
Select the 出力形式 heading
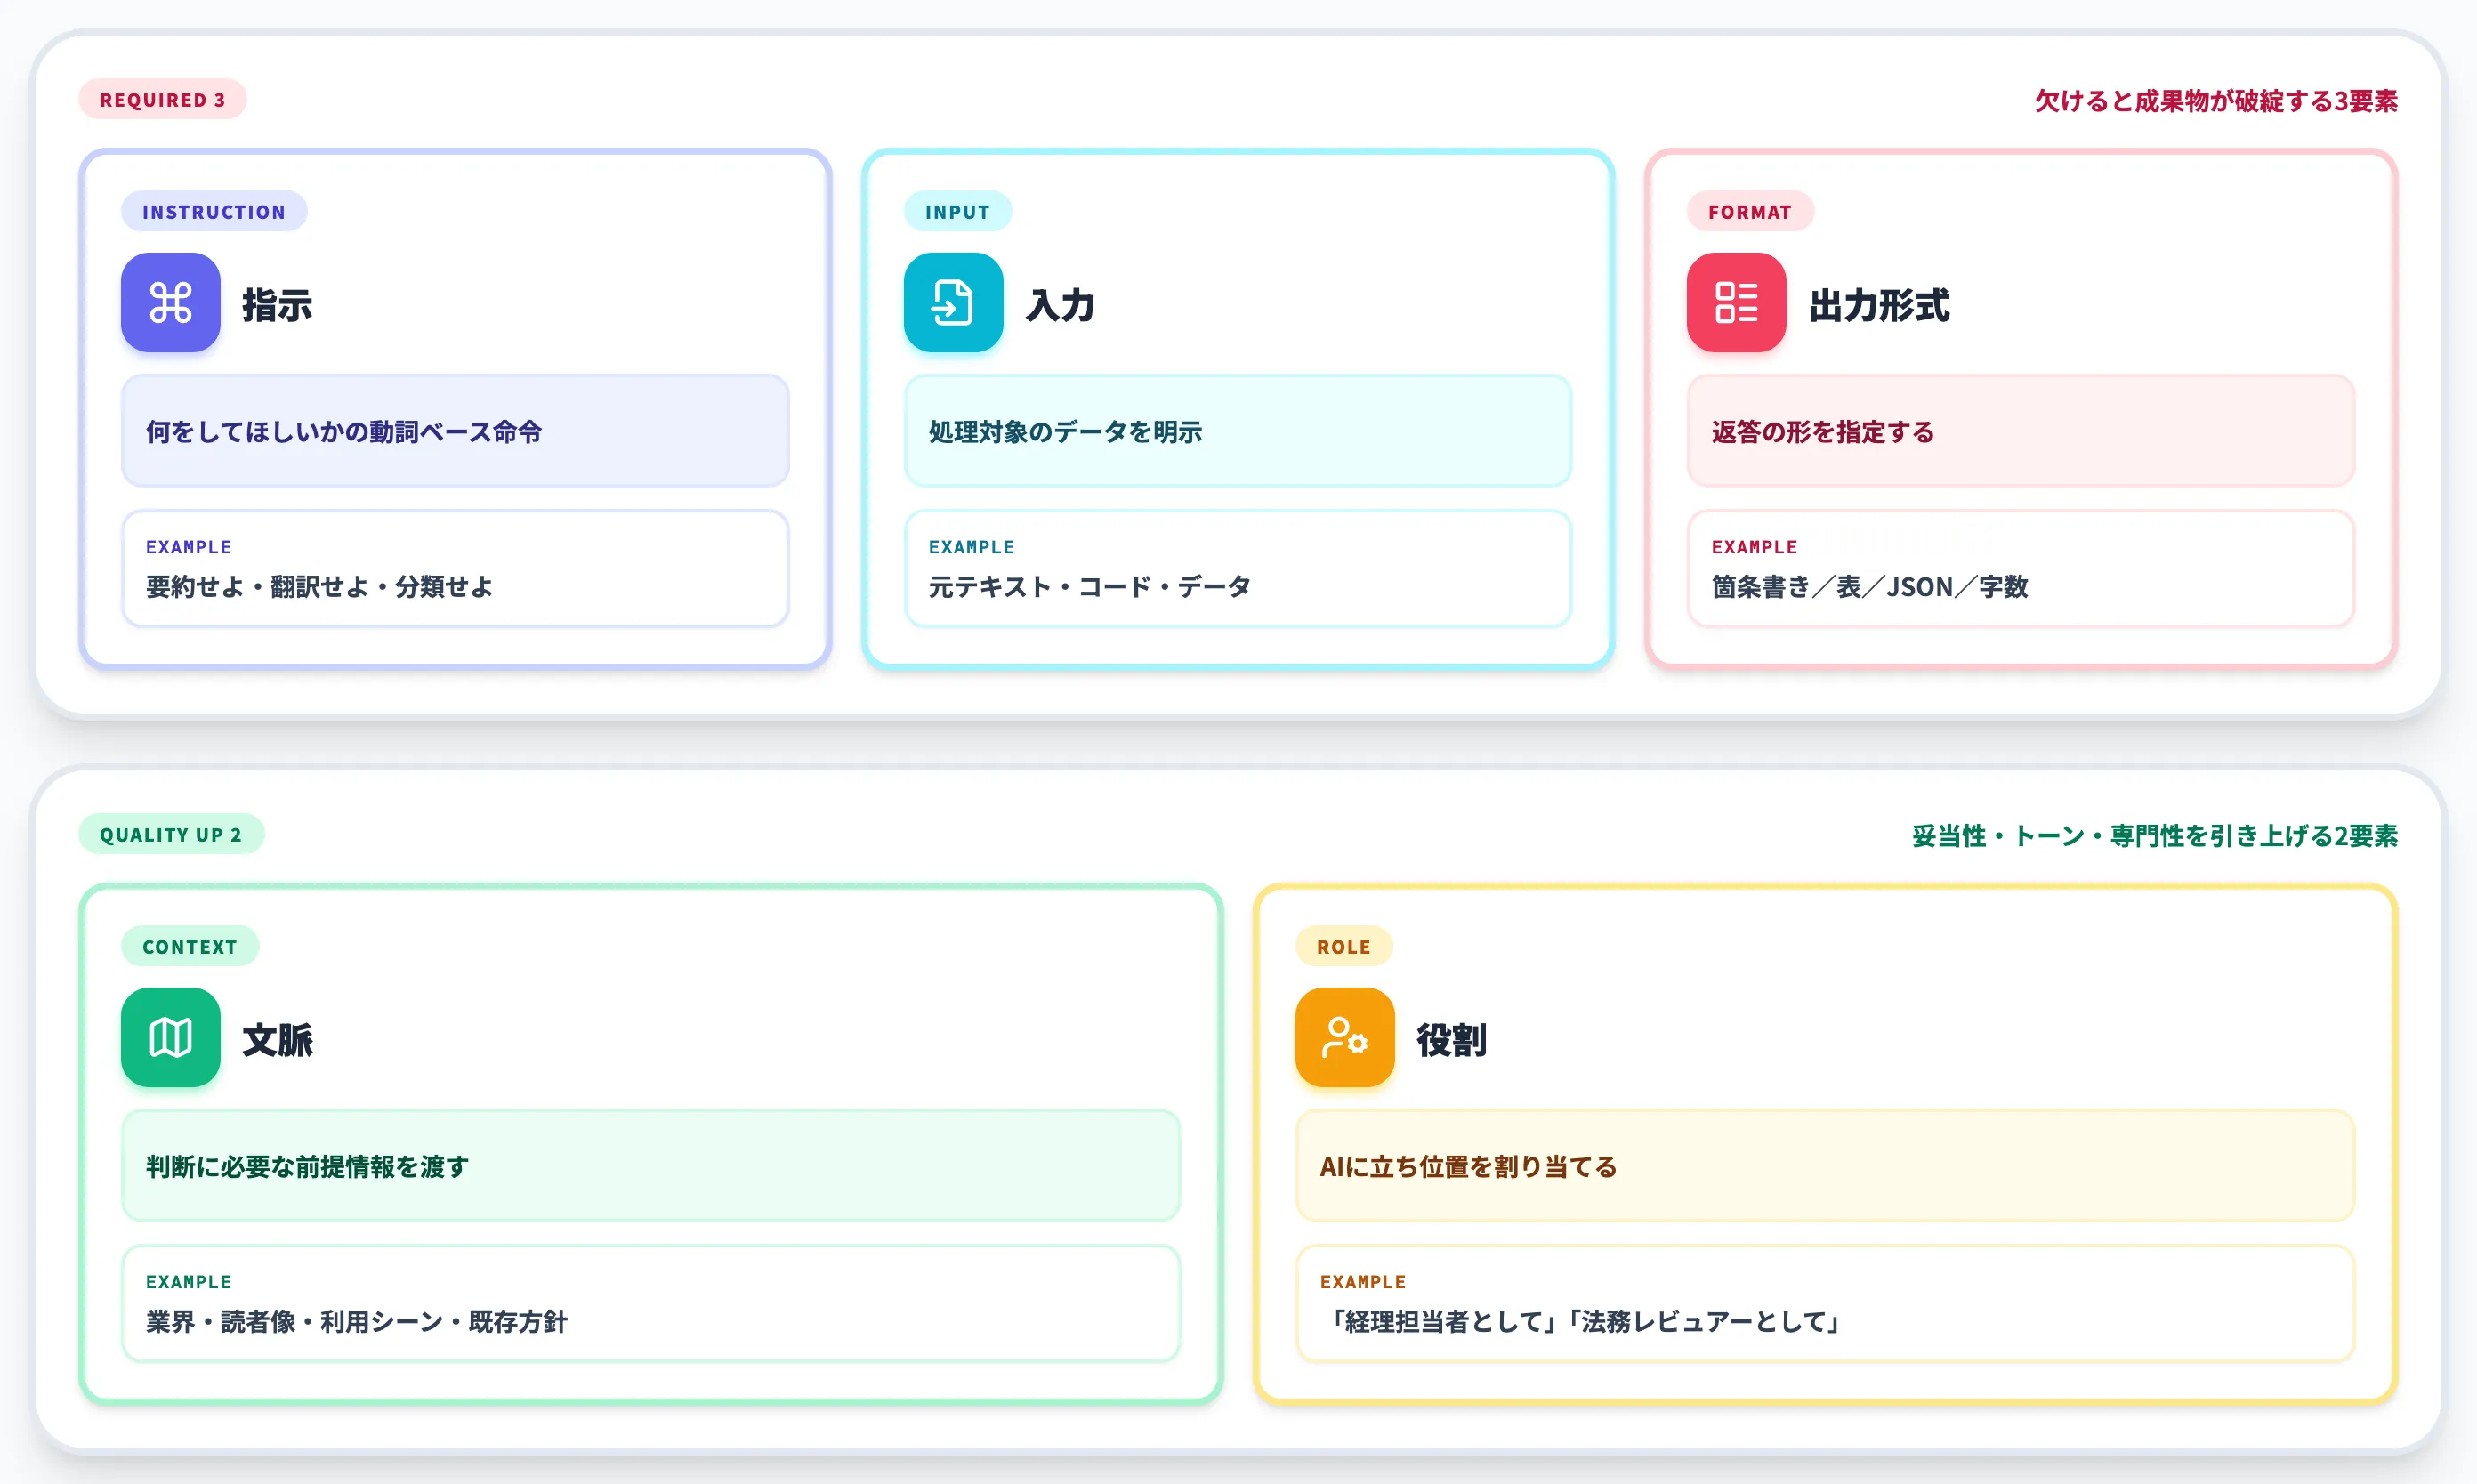point(1879,305)
